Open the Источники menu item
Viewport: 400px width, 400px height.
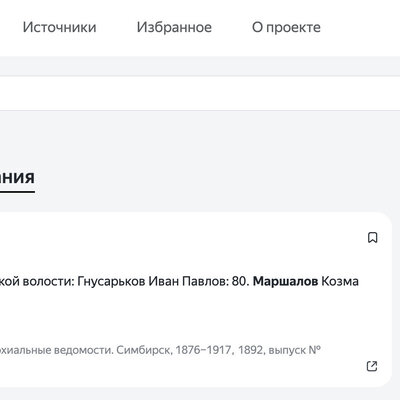59,27
